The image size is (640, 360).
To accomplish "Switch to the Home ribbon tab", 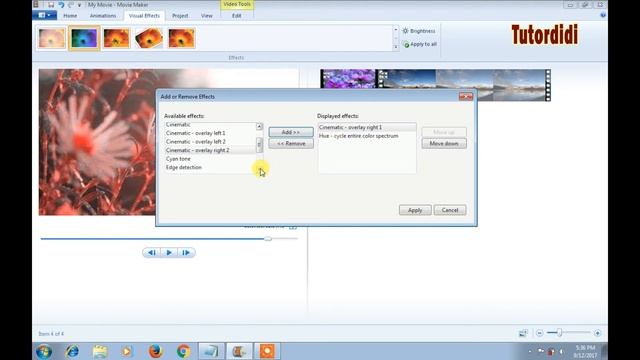I will pyautogui.click(x=70, y=16).
